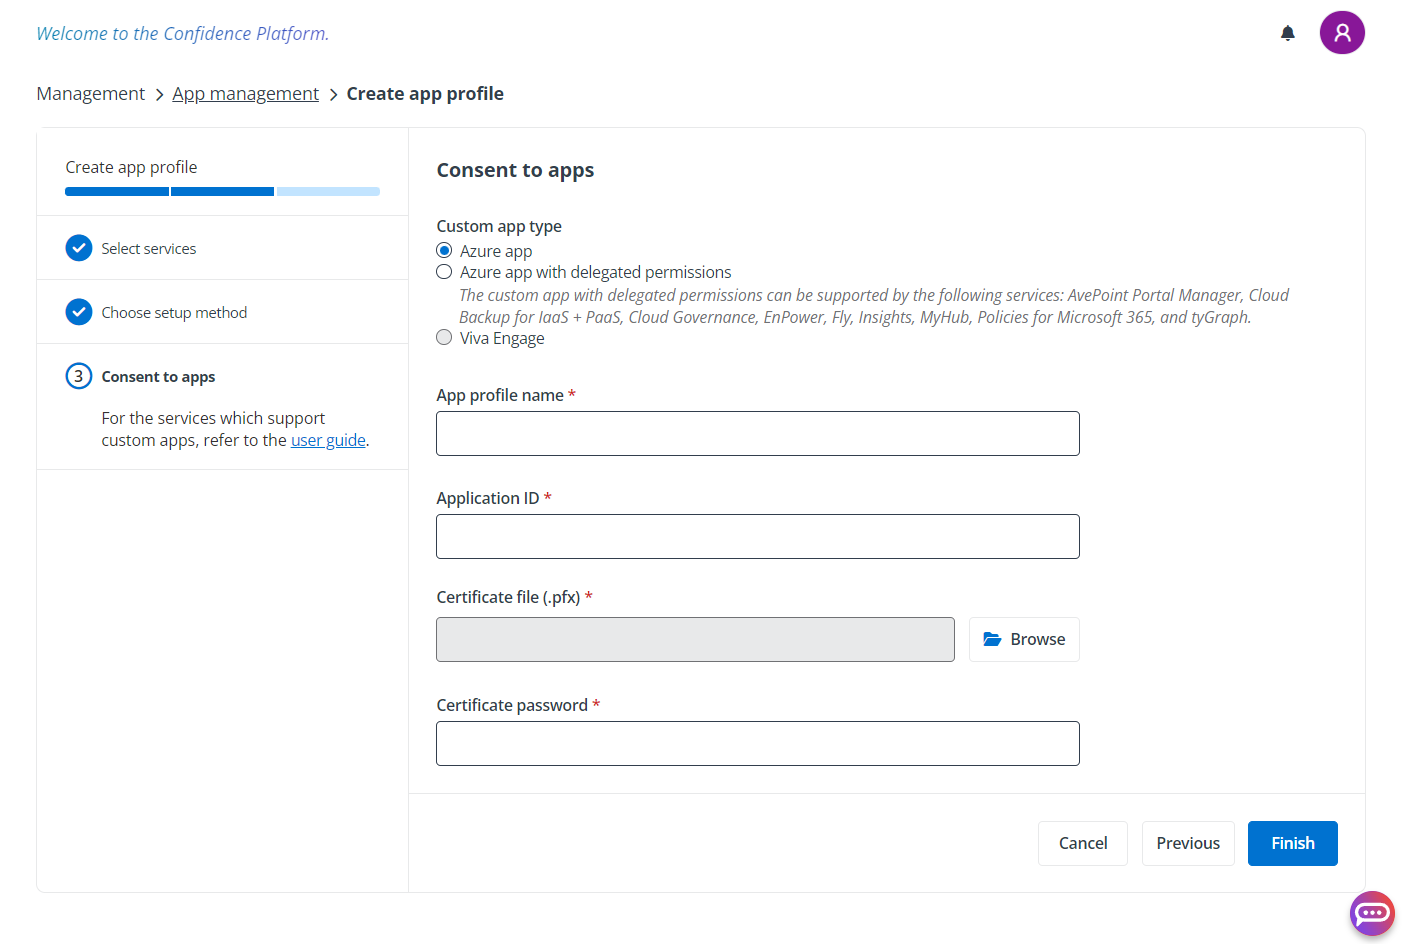The image size is (1406, 944).
Task: Select the Viva Engage option
Action: click(444, 337)
